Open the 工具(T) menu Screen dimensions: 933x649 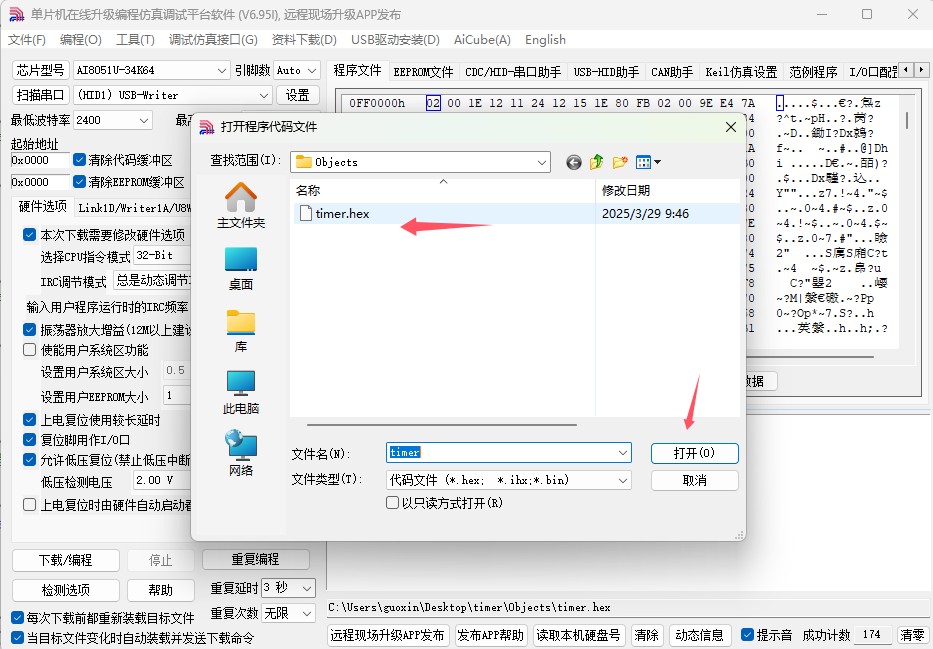[135, 40]
